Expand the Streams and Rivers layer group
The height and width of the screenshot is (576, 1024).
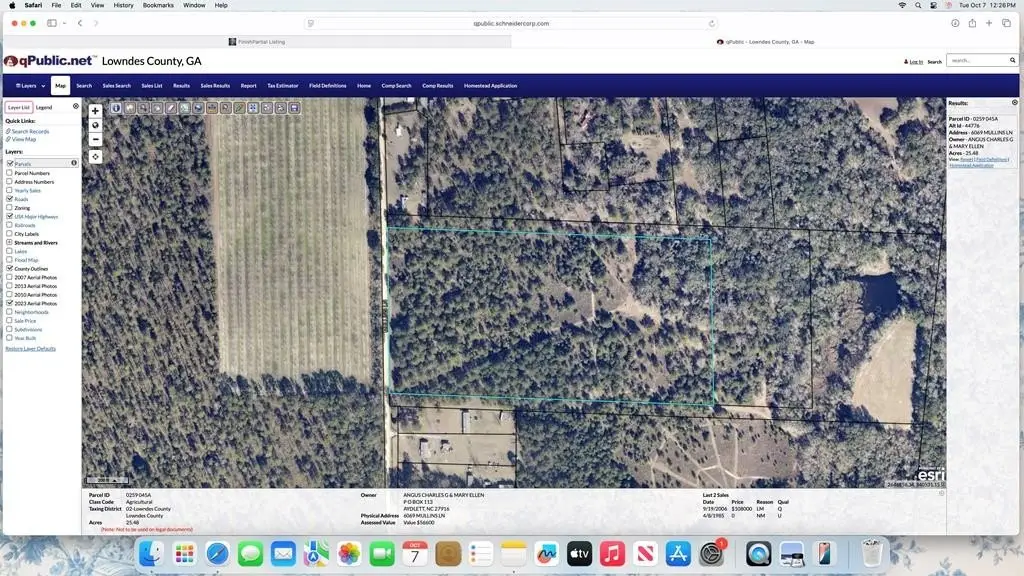coord(10,243)
